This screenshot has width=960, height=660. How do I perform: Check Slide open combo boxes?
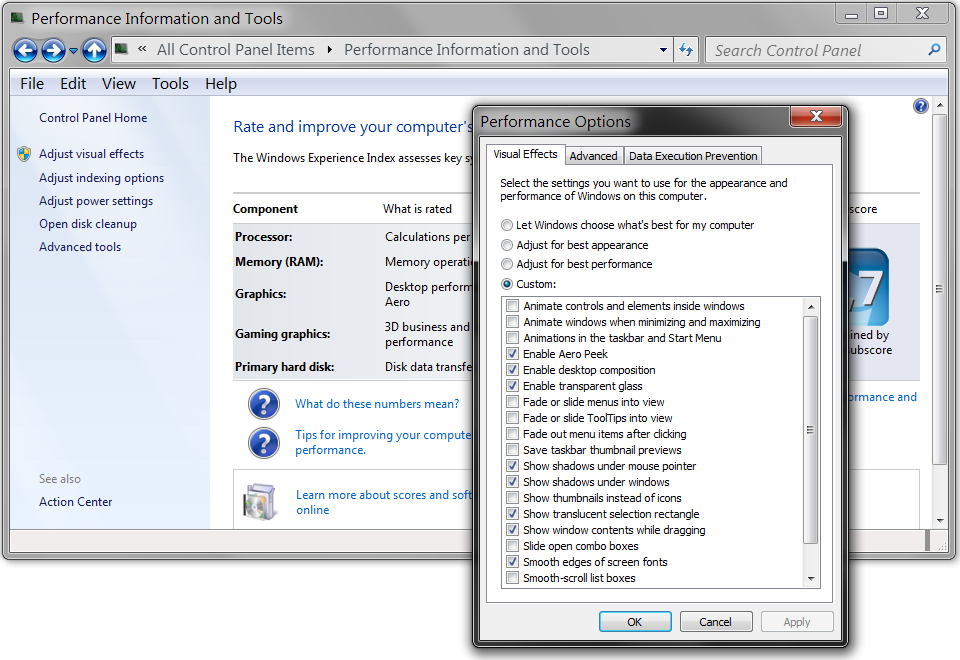[512, 546]
